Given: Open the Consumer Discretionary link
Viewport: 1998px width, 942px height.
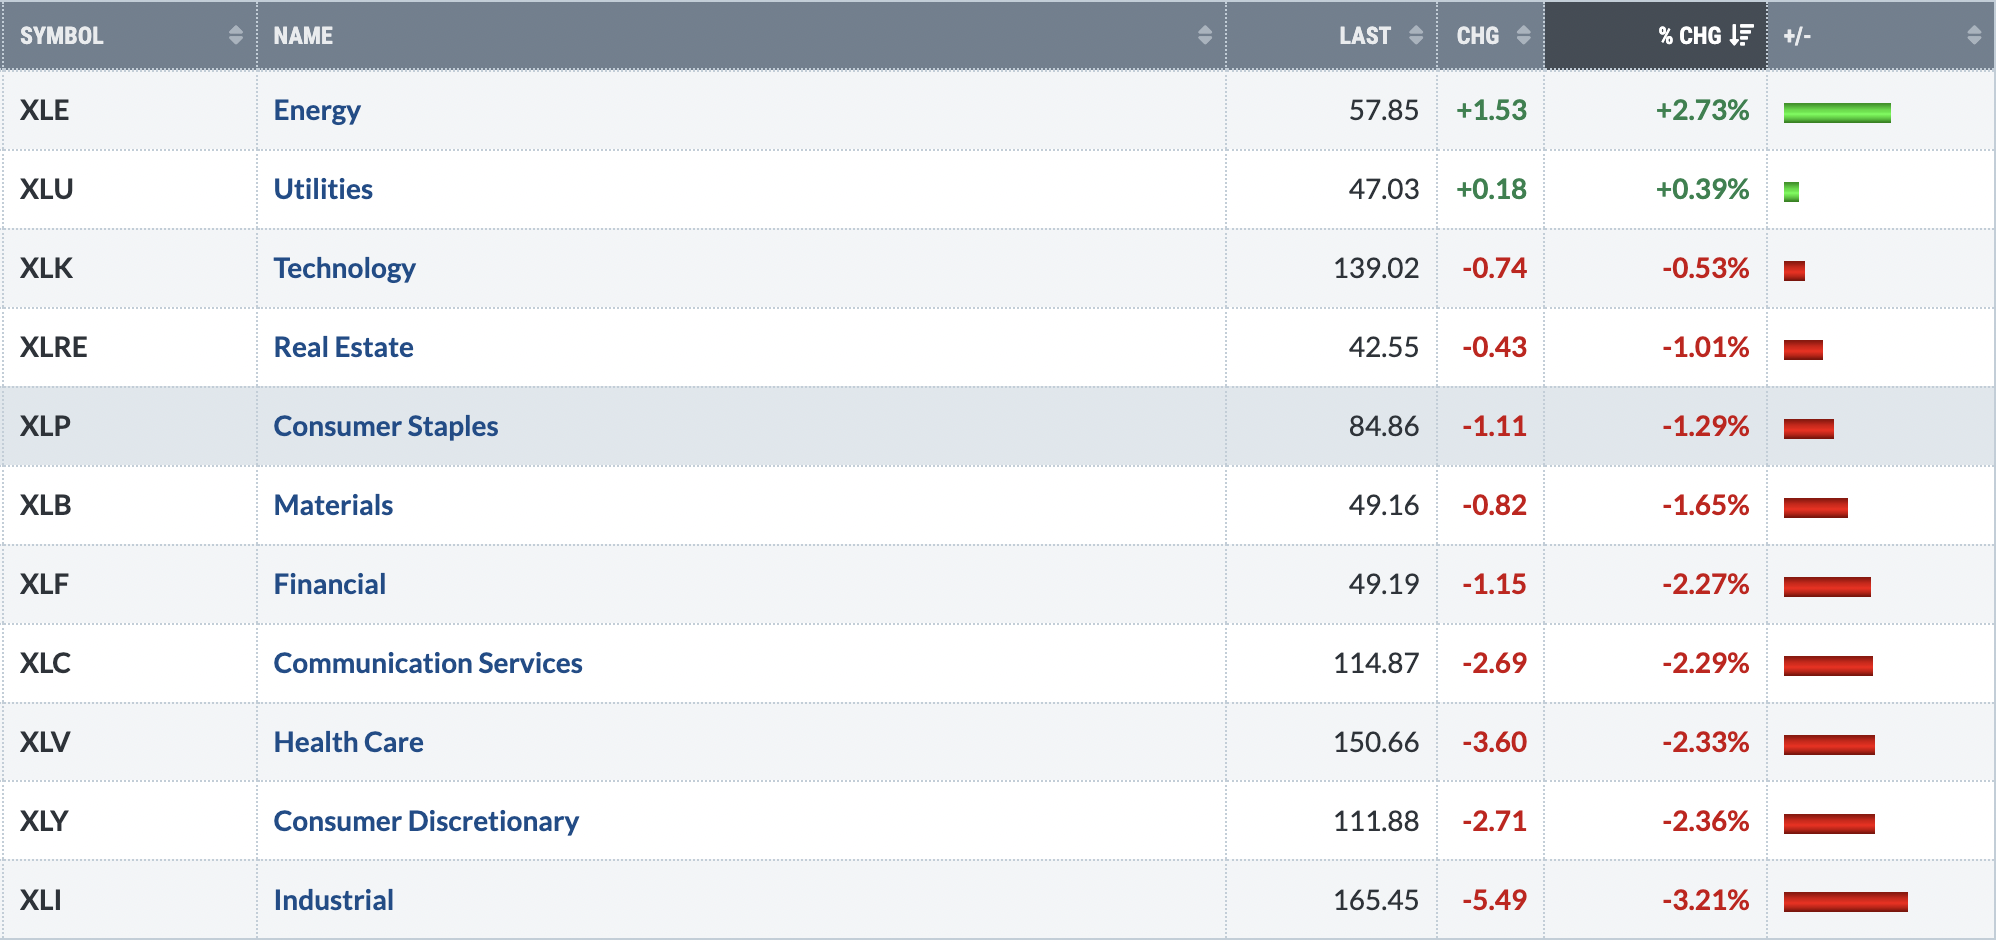Looking at the screenshot, I should (x=426, y=821).
